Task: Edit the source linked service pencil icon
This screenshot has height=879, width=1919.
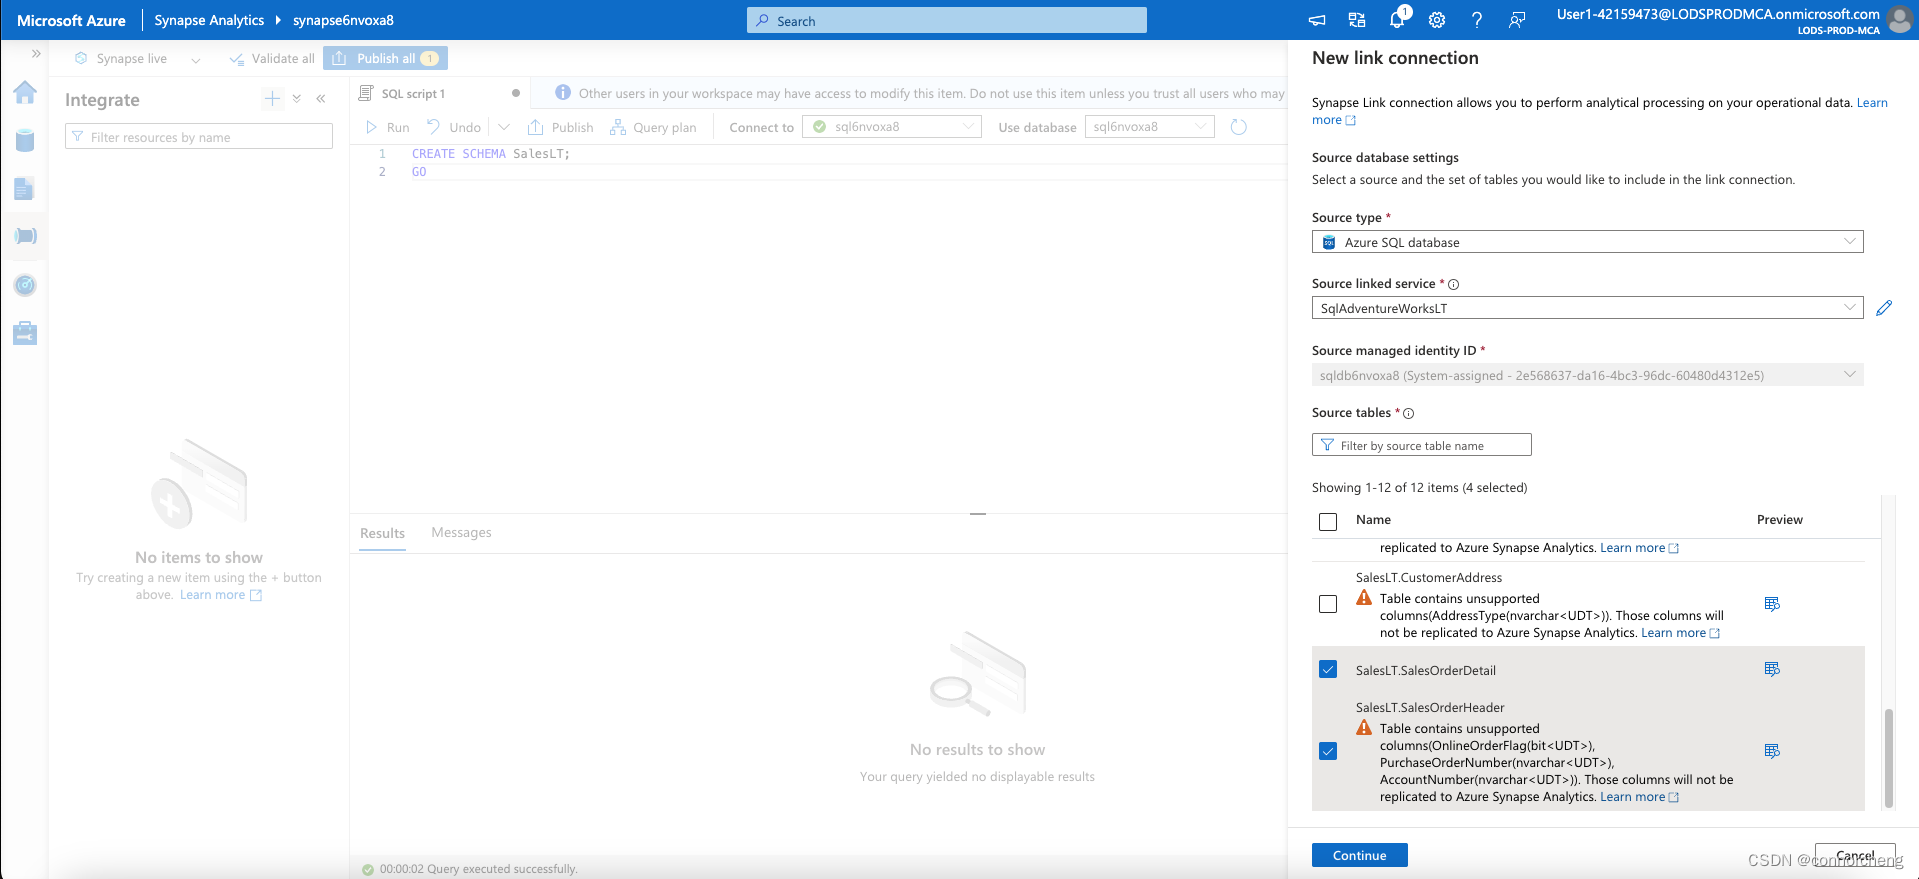Action: coord(1884,308)
